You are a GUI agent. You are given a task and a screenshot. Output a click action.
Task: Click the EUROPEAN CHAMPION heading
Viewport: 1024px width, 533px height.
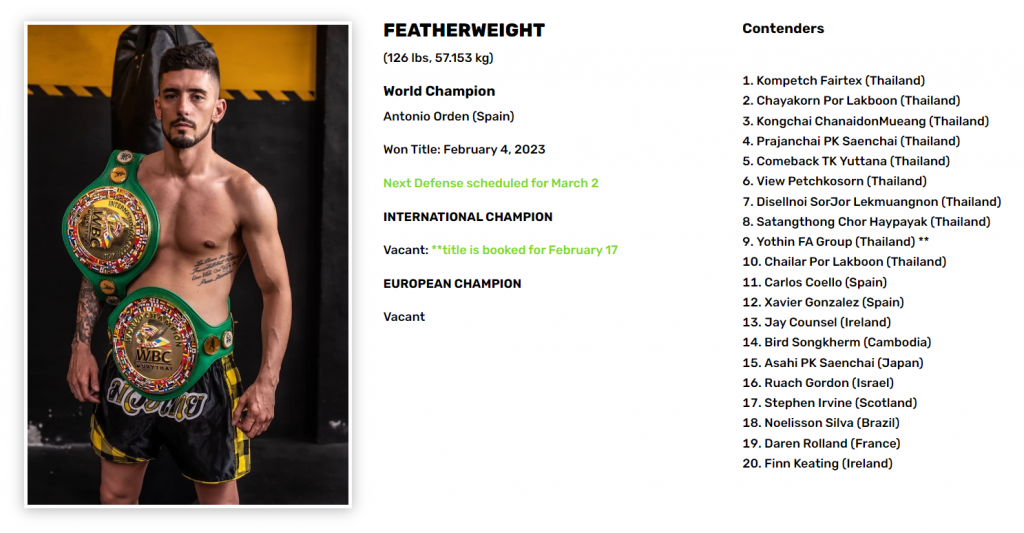click(x=452, y=284)
